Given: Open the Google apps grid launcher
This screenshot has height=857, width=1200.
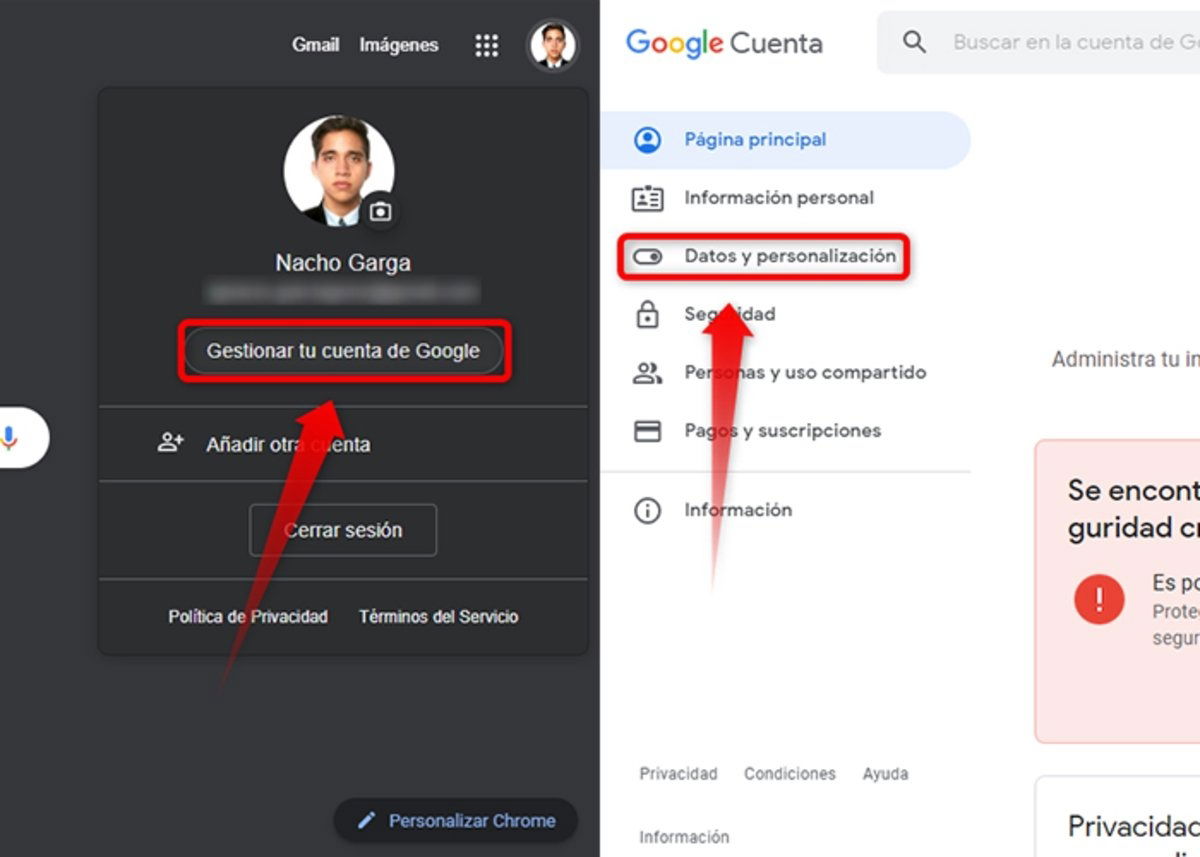Looking at the screenshot, I should 486,45.
